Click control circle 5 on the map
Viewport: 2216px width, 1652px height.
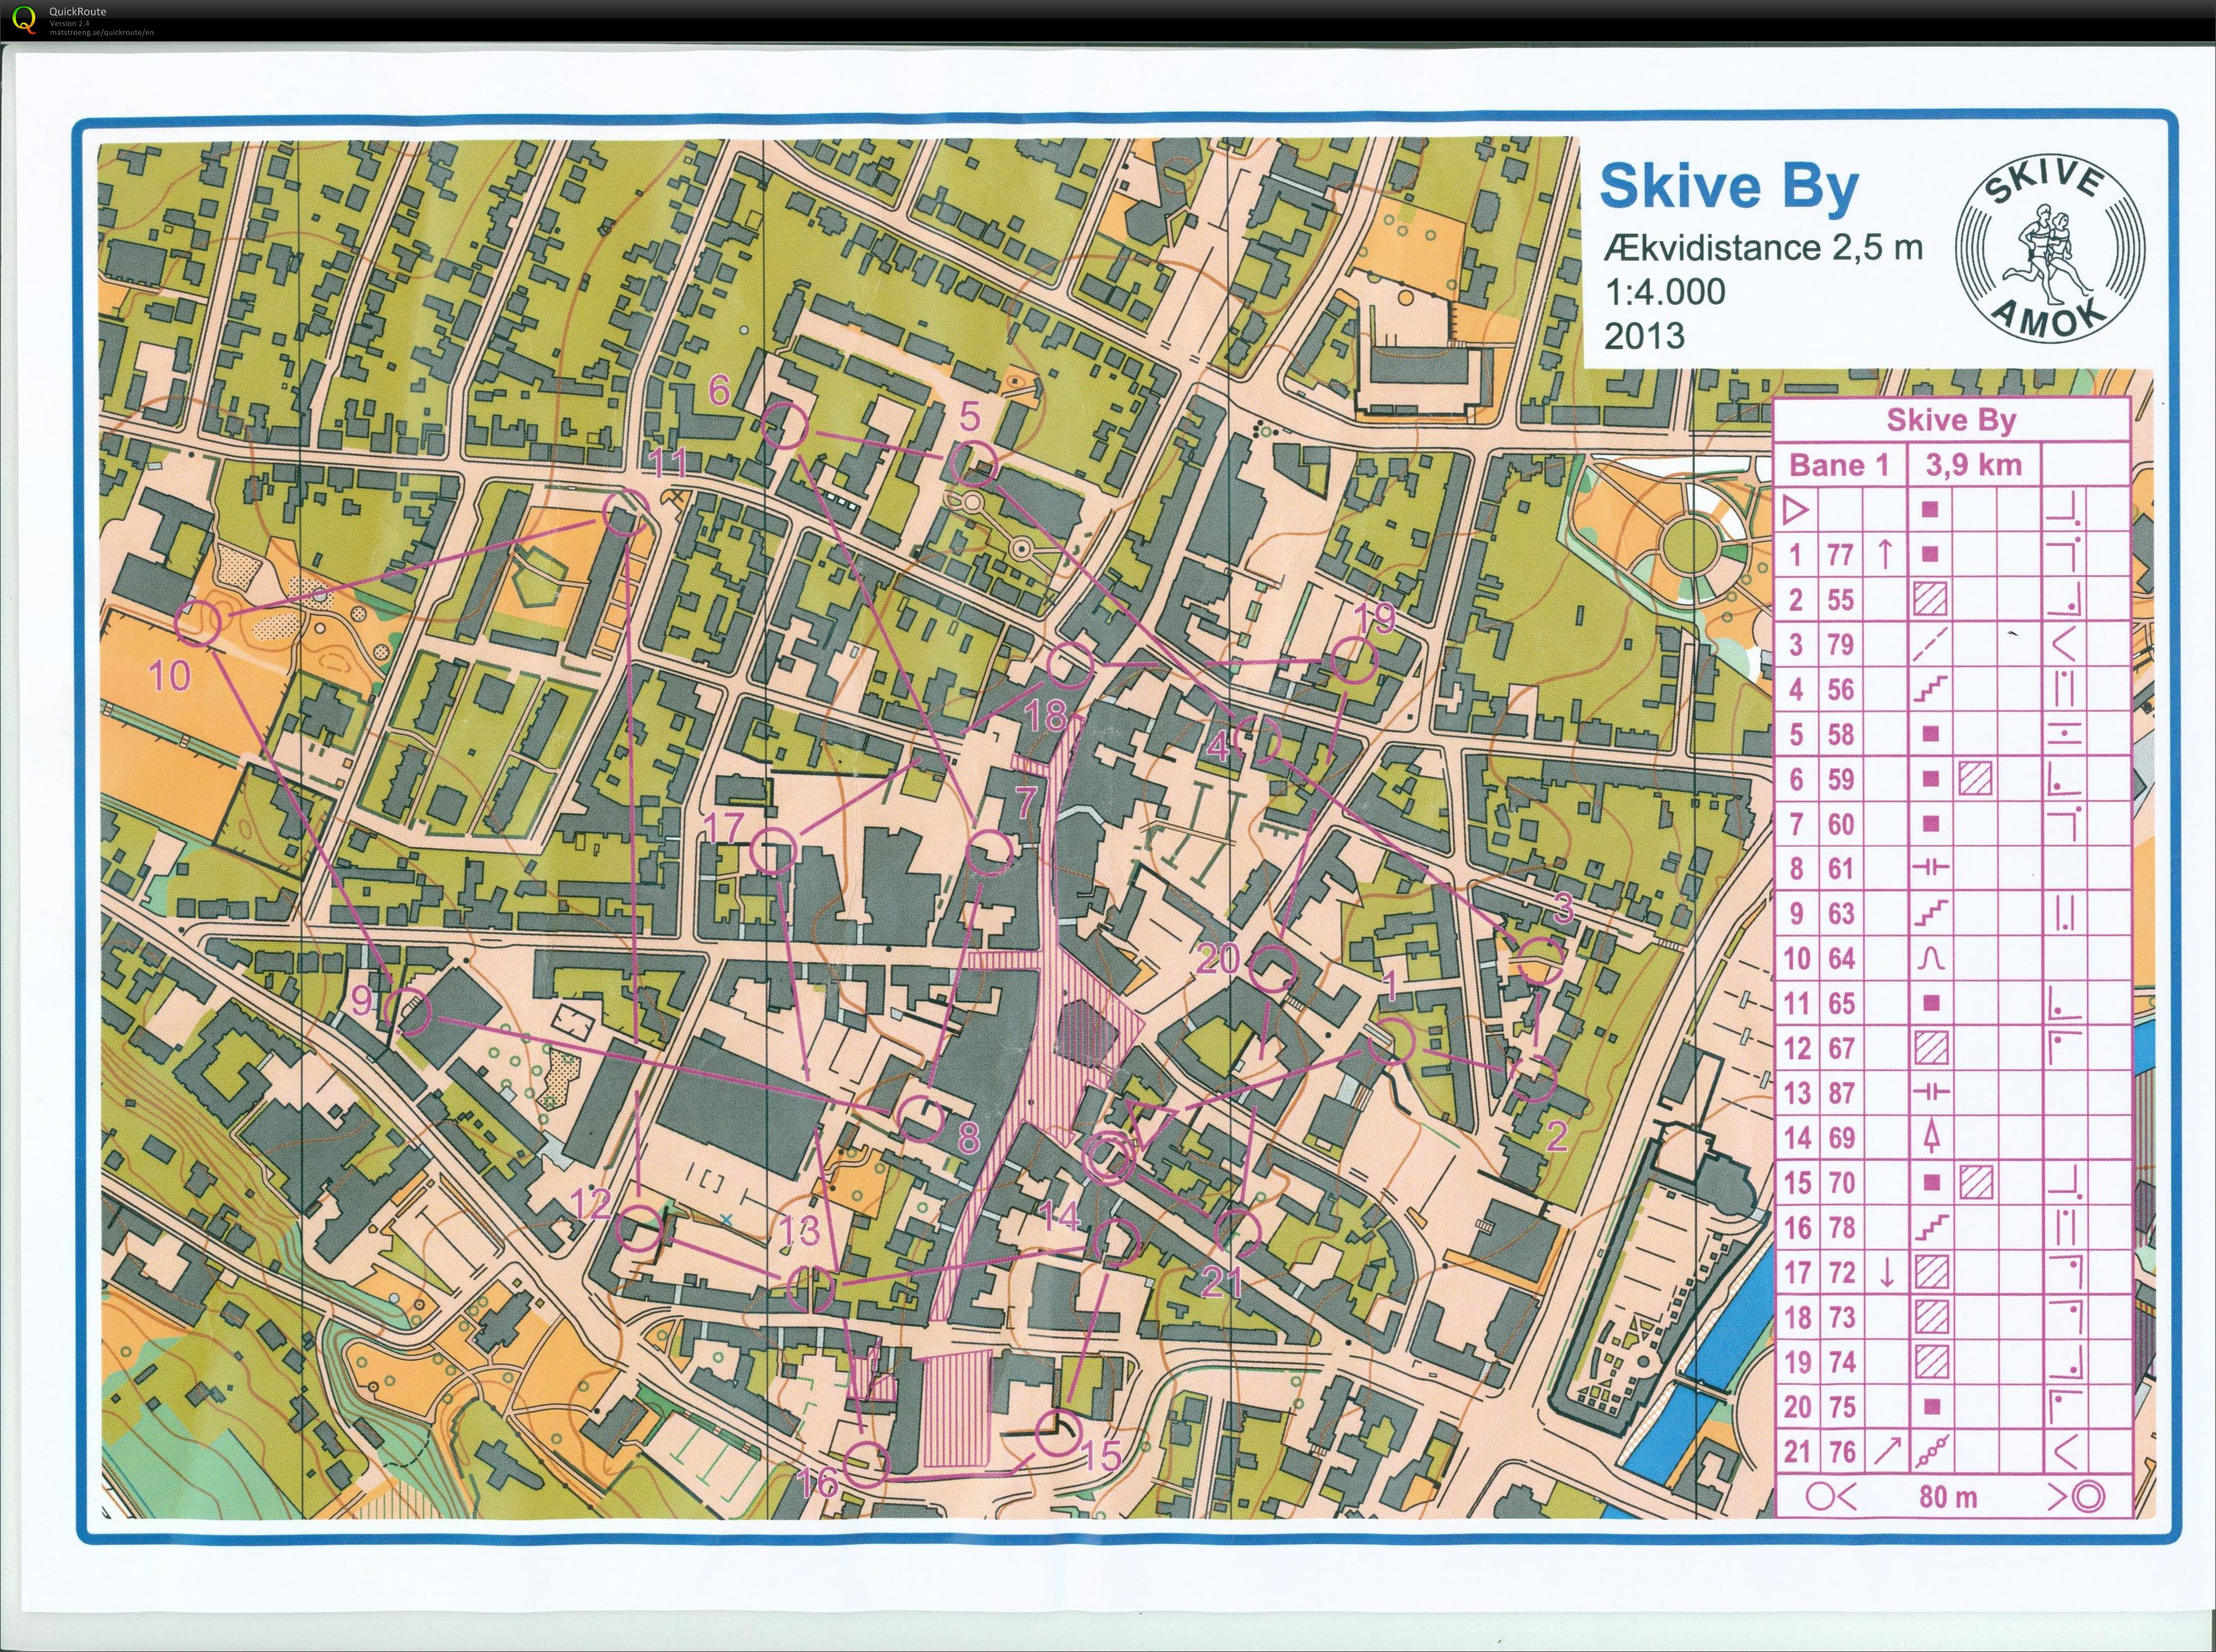pos(974,465)
